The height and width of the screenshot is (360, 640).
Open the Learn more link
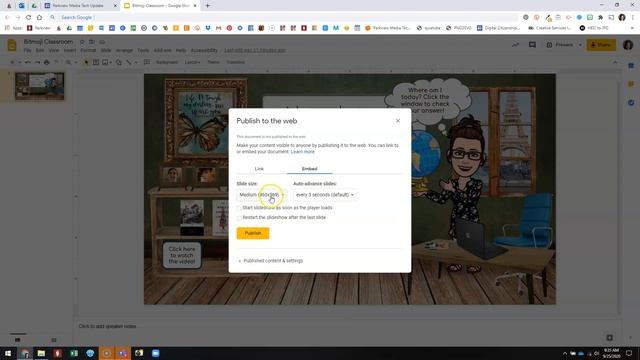pos(302,152)
